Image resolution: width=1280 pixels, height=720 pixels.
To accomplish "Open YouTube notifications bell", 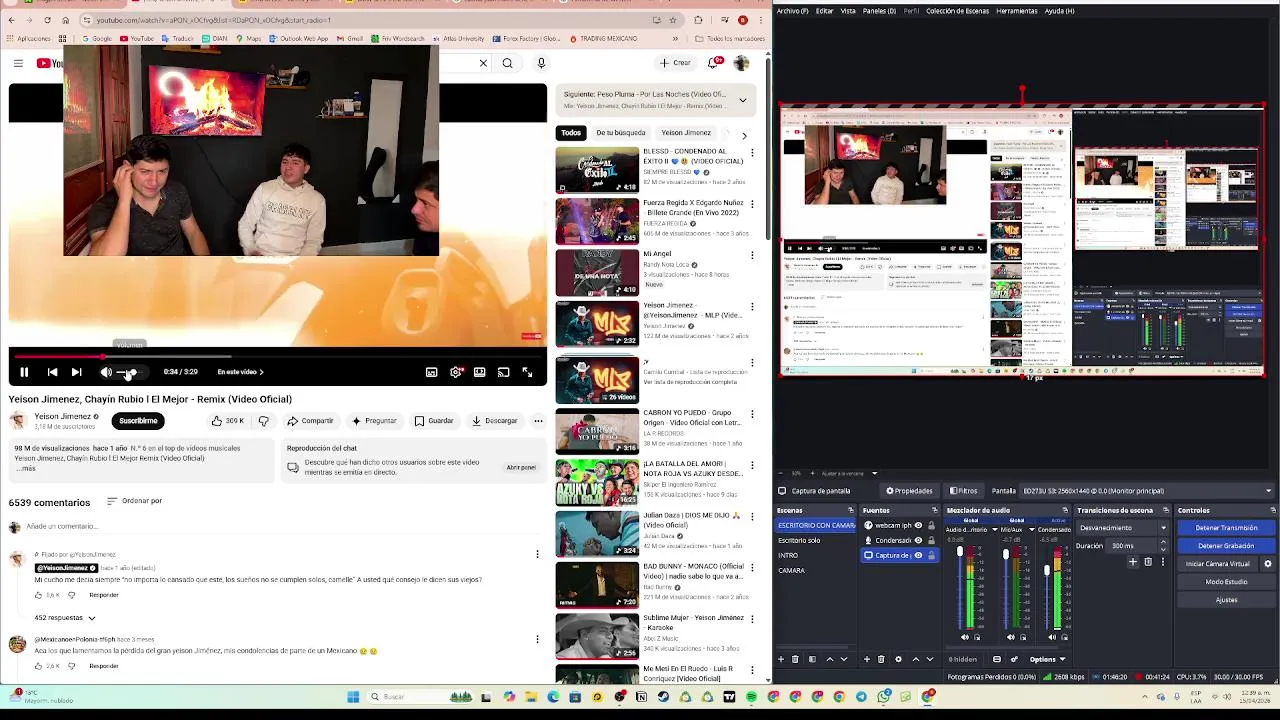I will (714, 63).
